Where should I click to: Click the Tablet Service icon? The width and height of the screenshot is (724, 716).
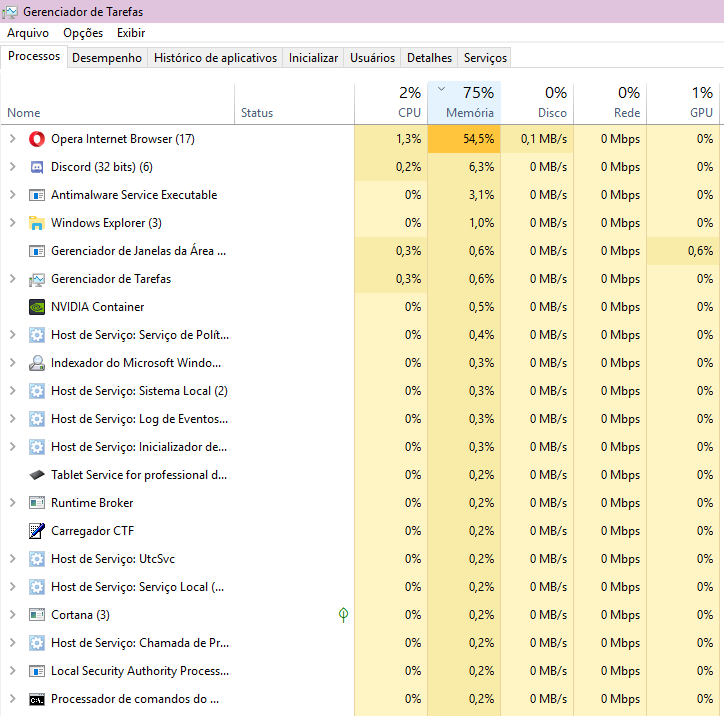click(36, 475)
